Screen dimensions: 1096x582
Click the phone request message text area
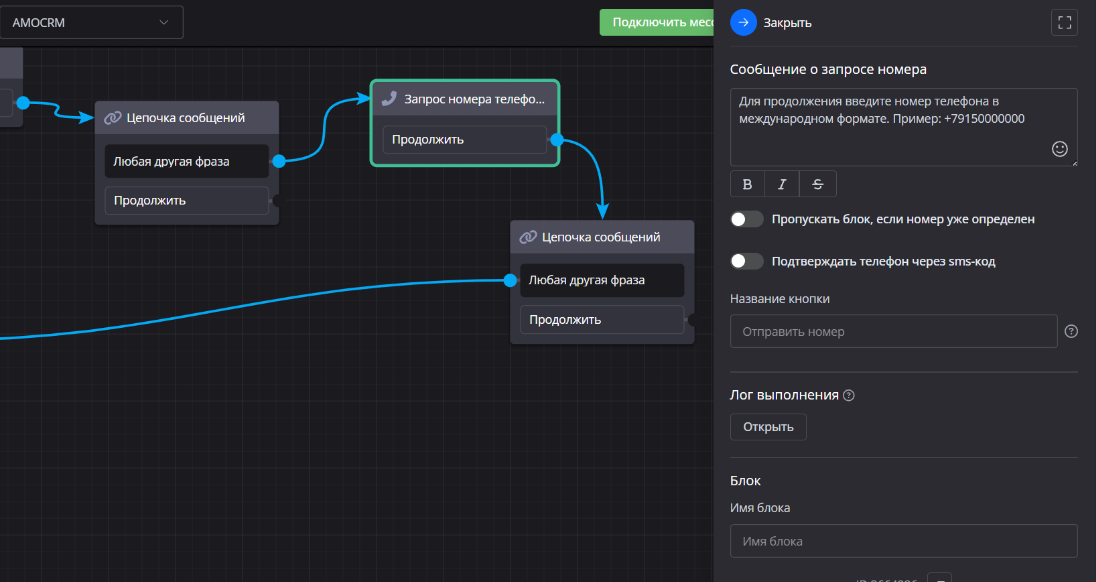890,125
